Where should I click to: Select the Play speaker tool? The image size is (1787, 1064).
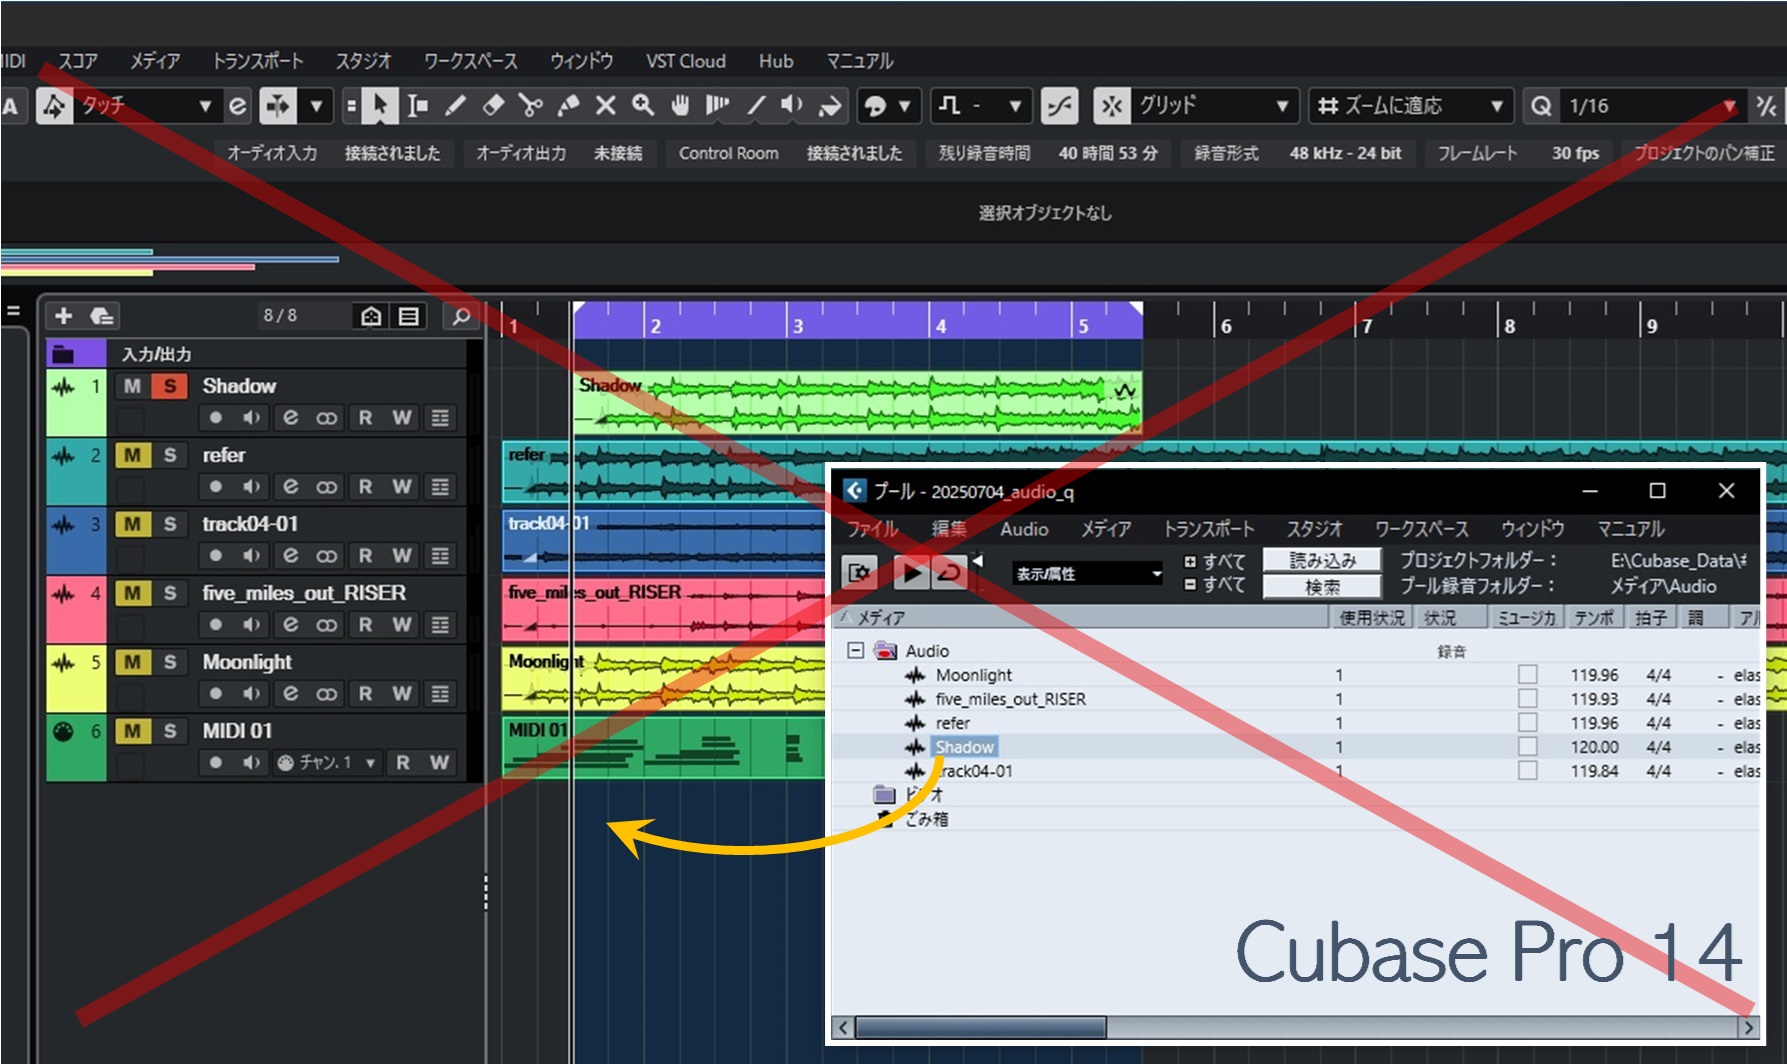click(792, 106)
